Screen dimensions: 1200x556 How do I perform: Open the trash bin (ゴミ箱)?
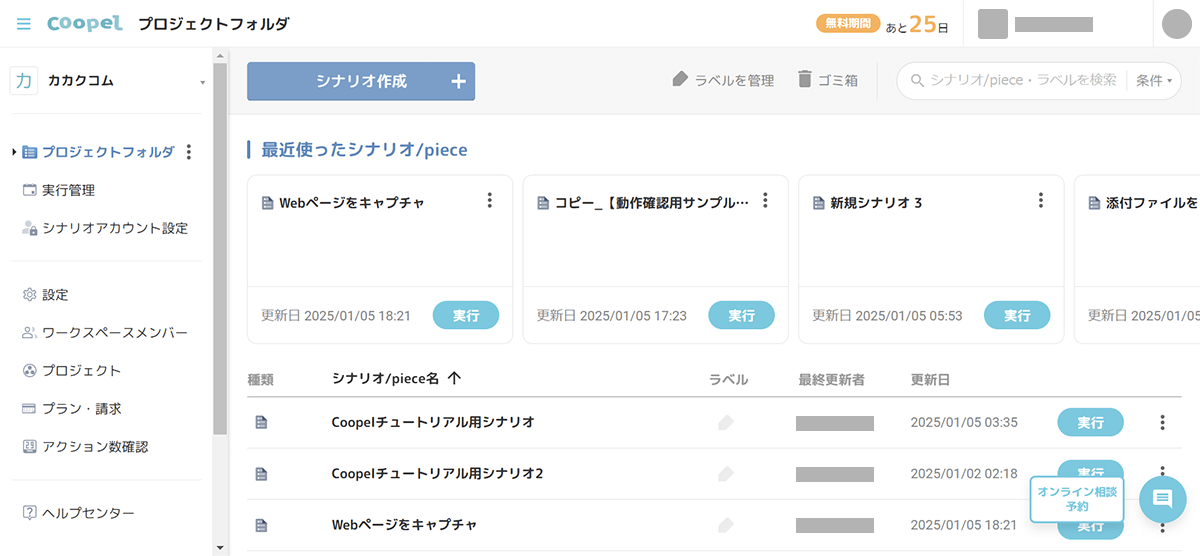tap(827, 80)
